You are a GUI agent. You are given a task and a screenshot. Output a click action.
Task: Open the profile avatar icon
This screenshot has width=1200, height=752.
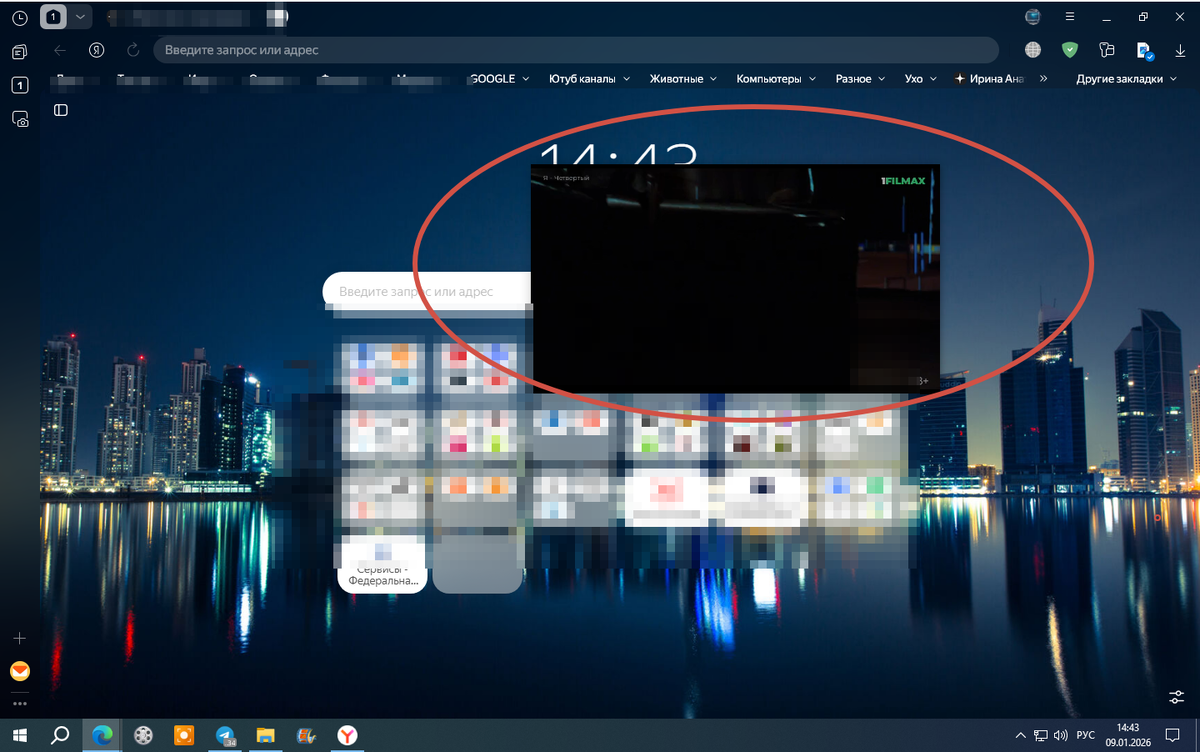click(x=1033, y=17)
